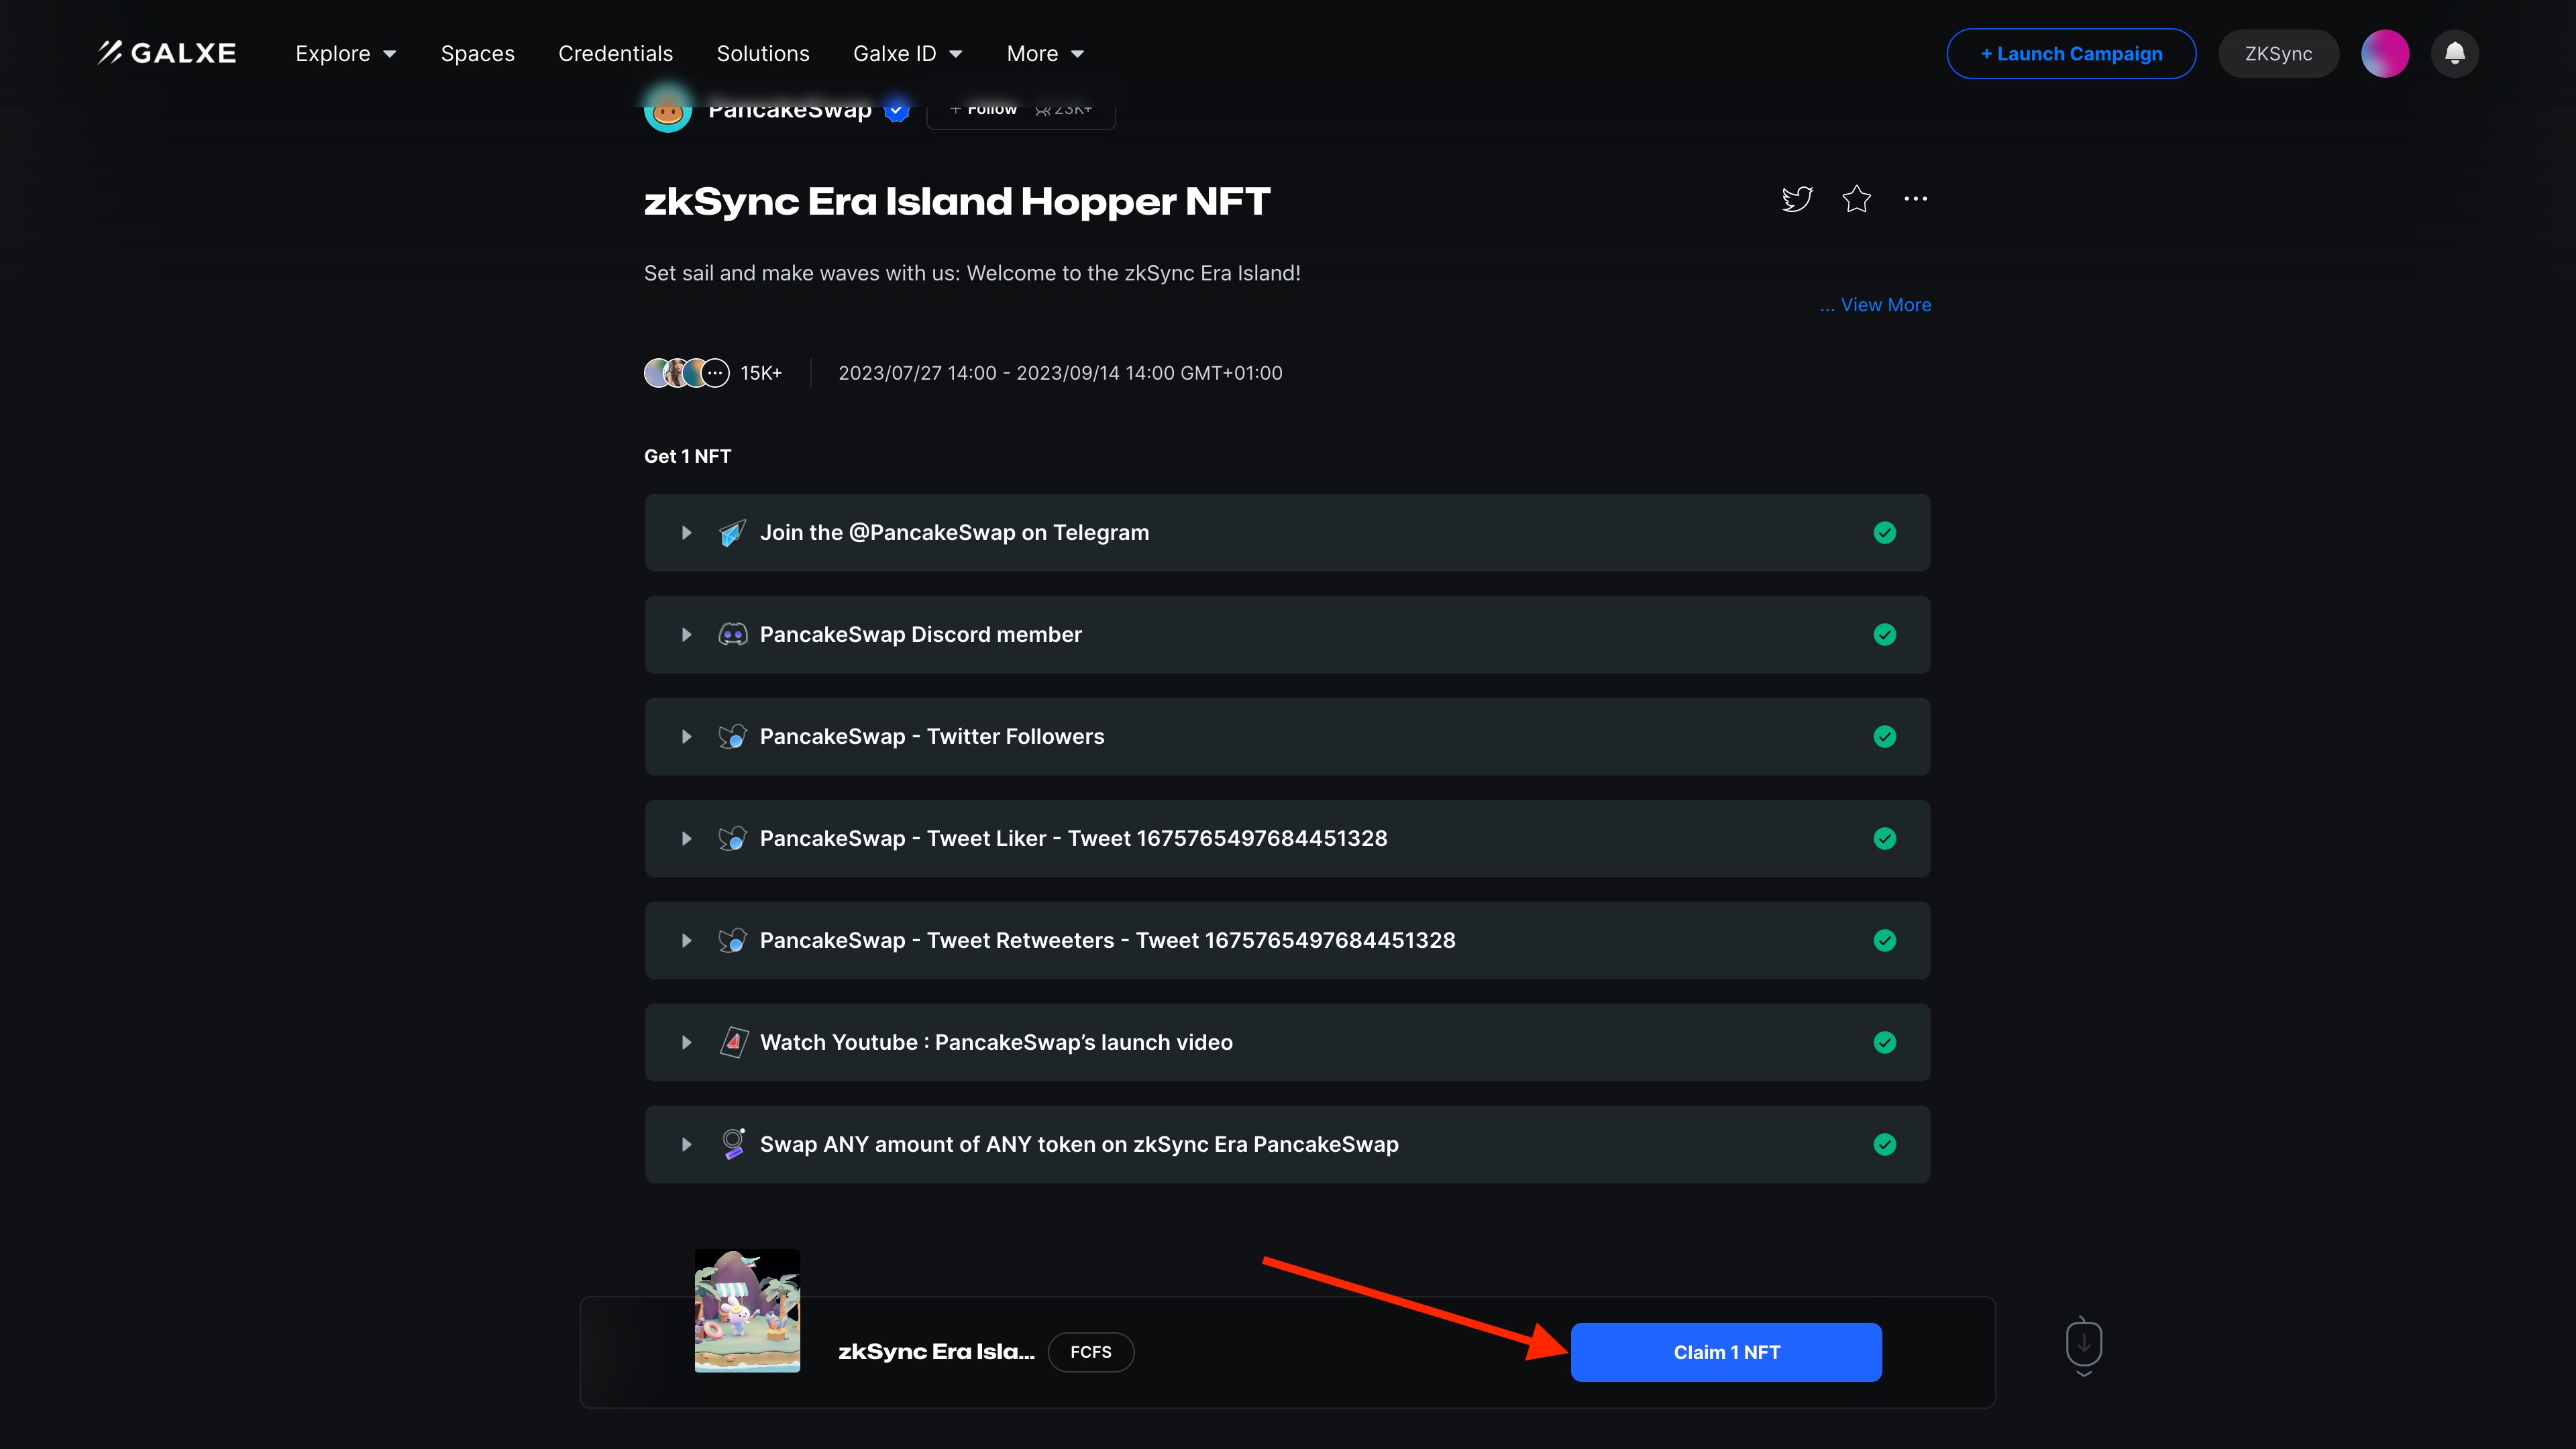The height and width of the screenshot is (1449, 2576).
Task: Click the Twitter icon on the Followers task
Action: click(733, 736)
